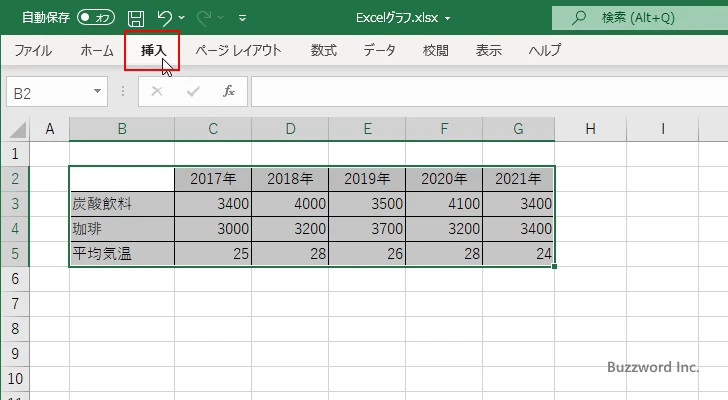Click the Undo arrow icon

(164, 18)
